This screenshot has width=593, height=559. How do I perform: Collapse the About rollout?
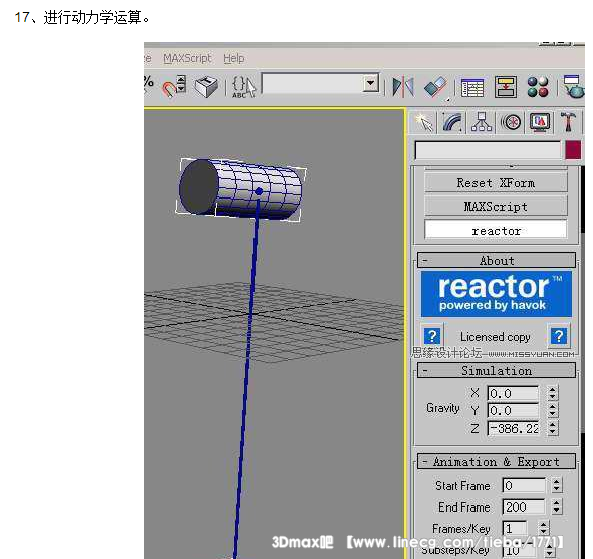pos(496,261)
